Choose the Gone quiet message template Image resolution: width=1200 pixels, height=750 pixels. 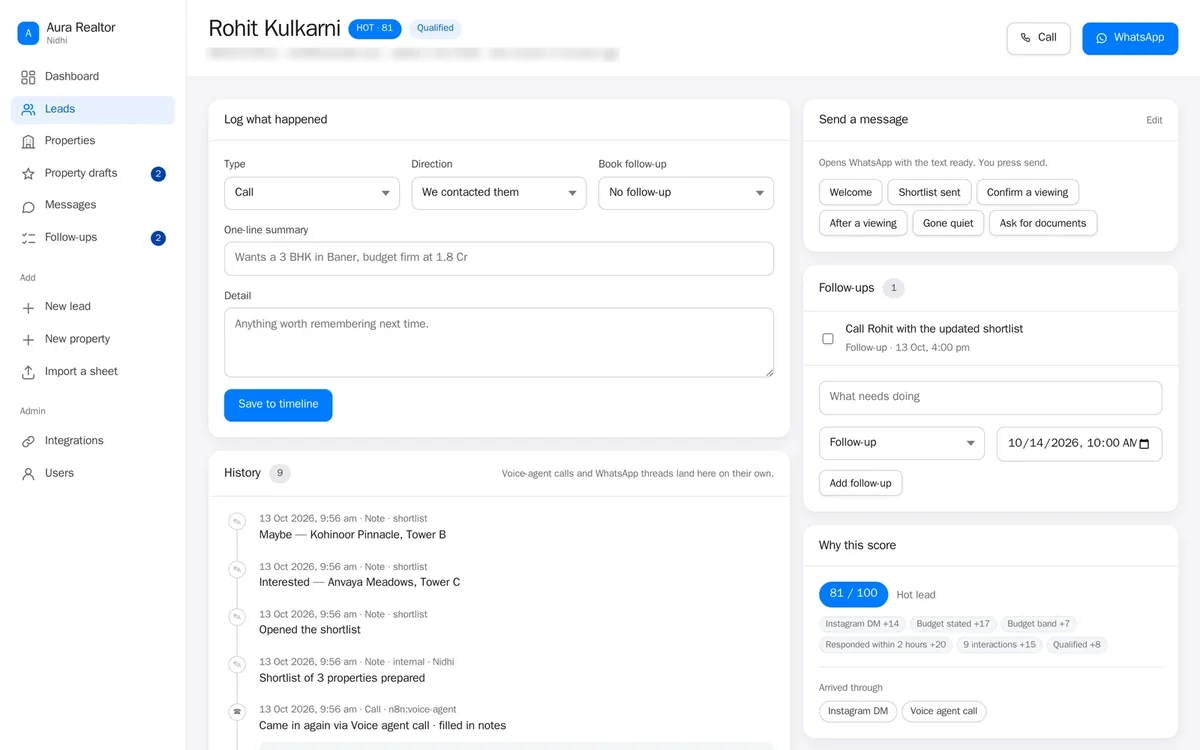[x=948, y=223]
